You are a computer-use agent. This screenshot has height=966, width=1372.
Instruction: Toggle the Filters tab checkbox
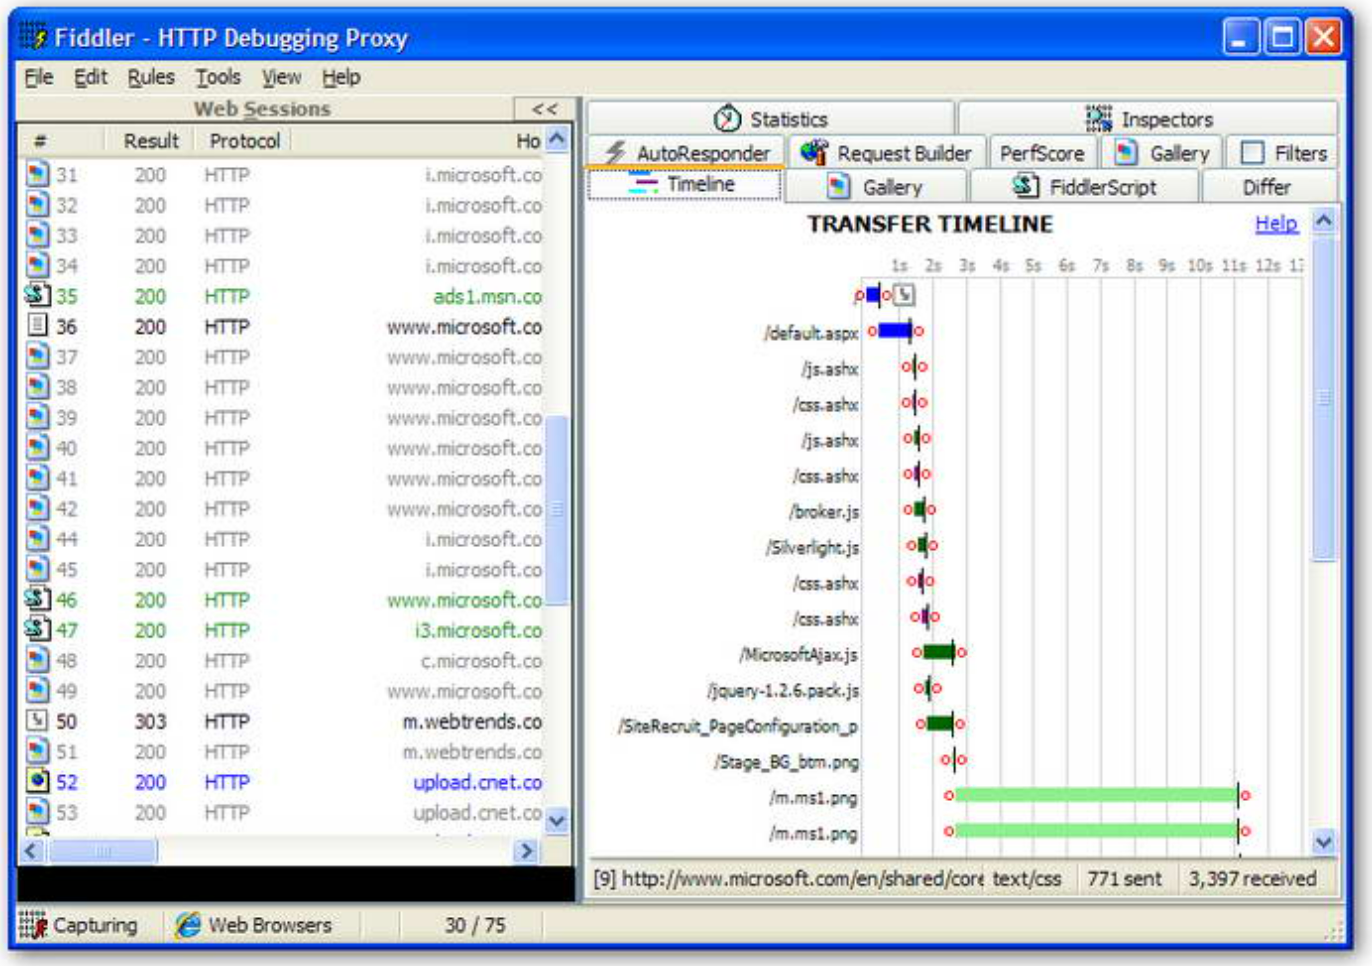tap(1252, 153)
